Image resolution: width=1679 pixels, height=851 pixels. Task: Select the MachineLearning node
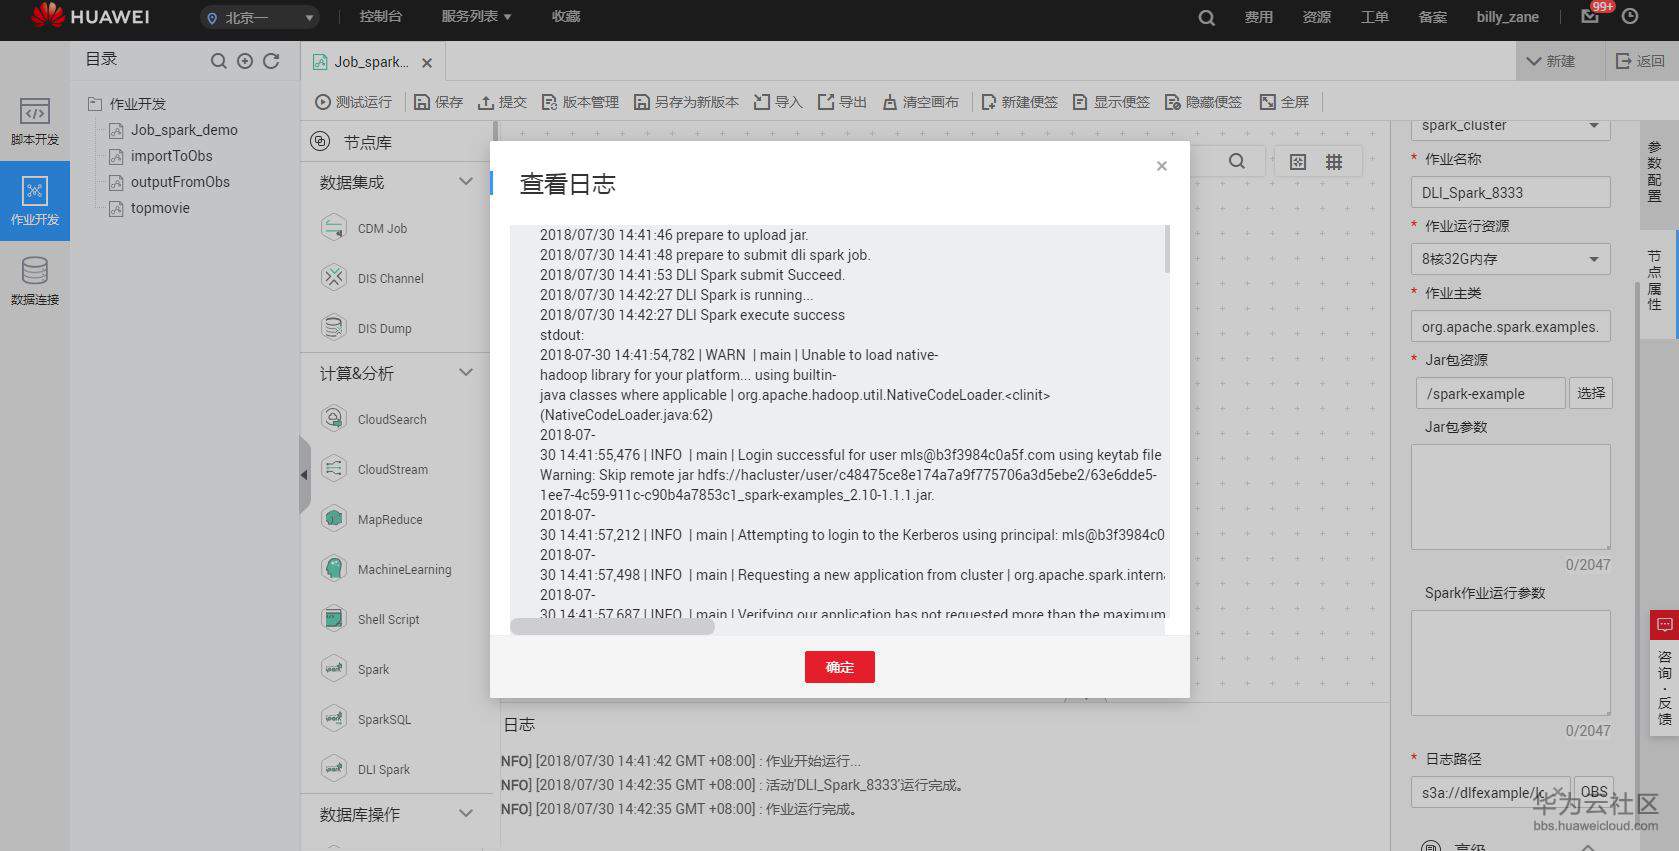click(386, 569)
